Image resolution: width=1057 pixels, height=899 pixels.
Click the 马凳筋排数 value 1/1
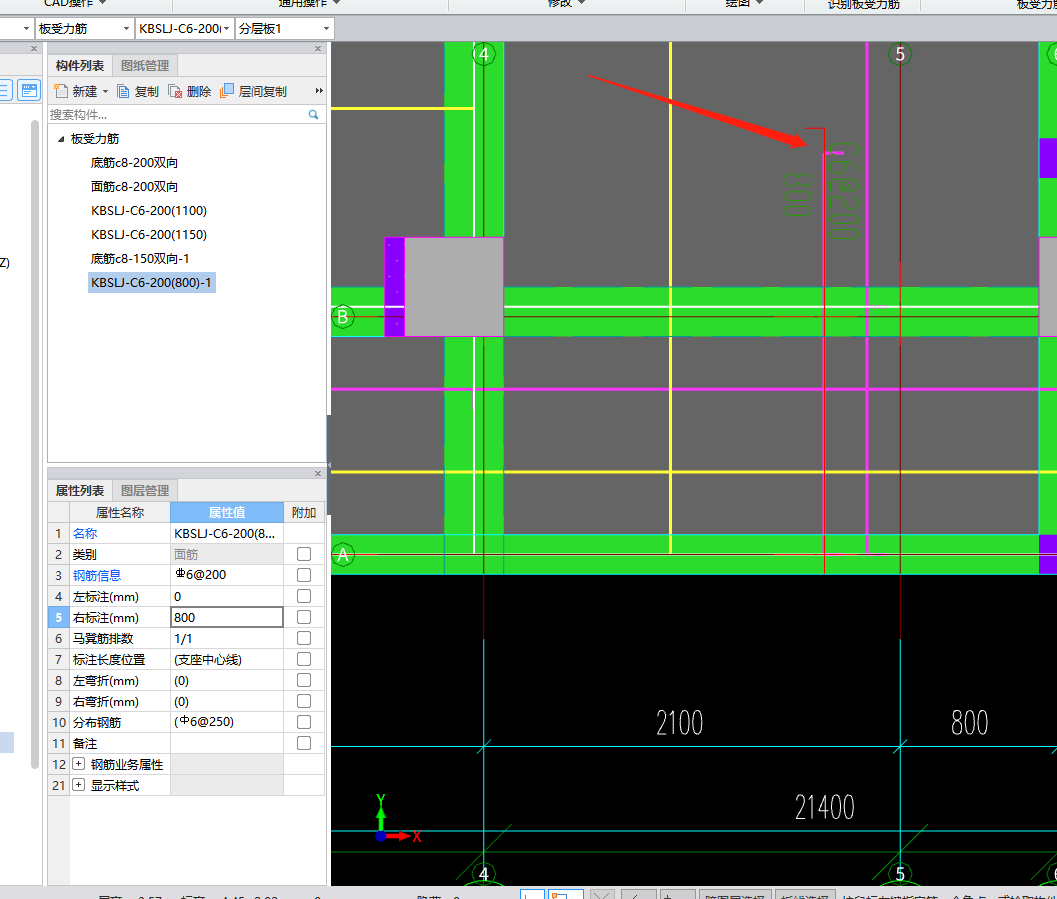[x=226, y=638]
